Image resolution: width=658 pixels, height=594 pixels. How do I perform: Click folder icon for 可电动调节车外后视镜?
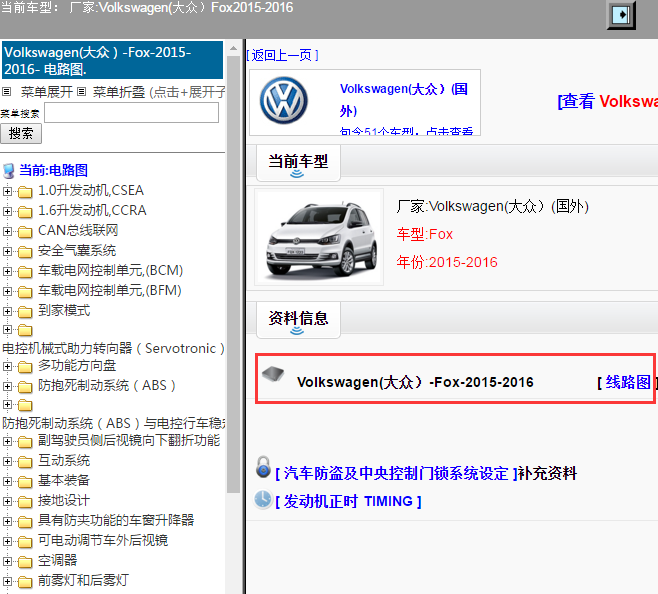(25, 542)
